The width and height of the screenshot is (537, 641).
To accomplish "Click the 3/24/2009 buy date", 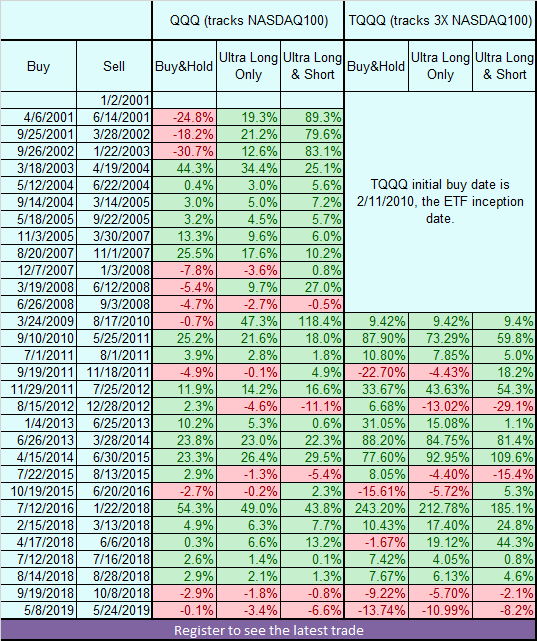I will tap(38, 321).
